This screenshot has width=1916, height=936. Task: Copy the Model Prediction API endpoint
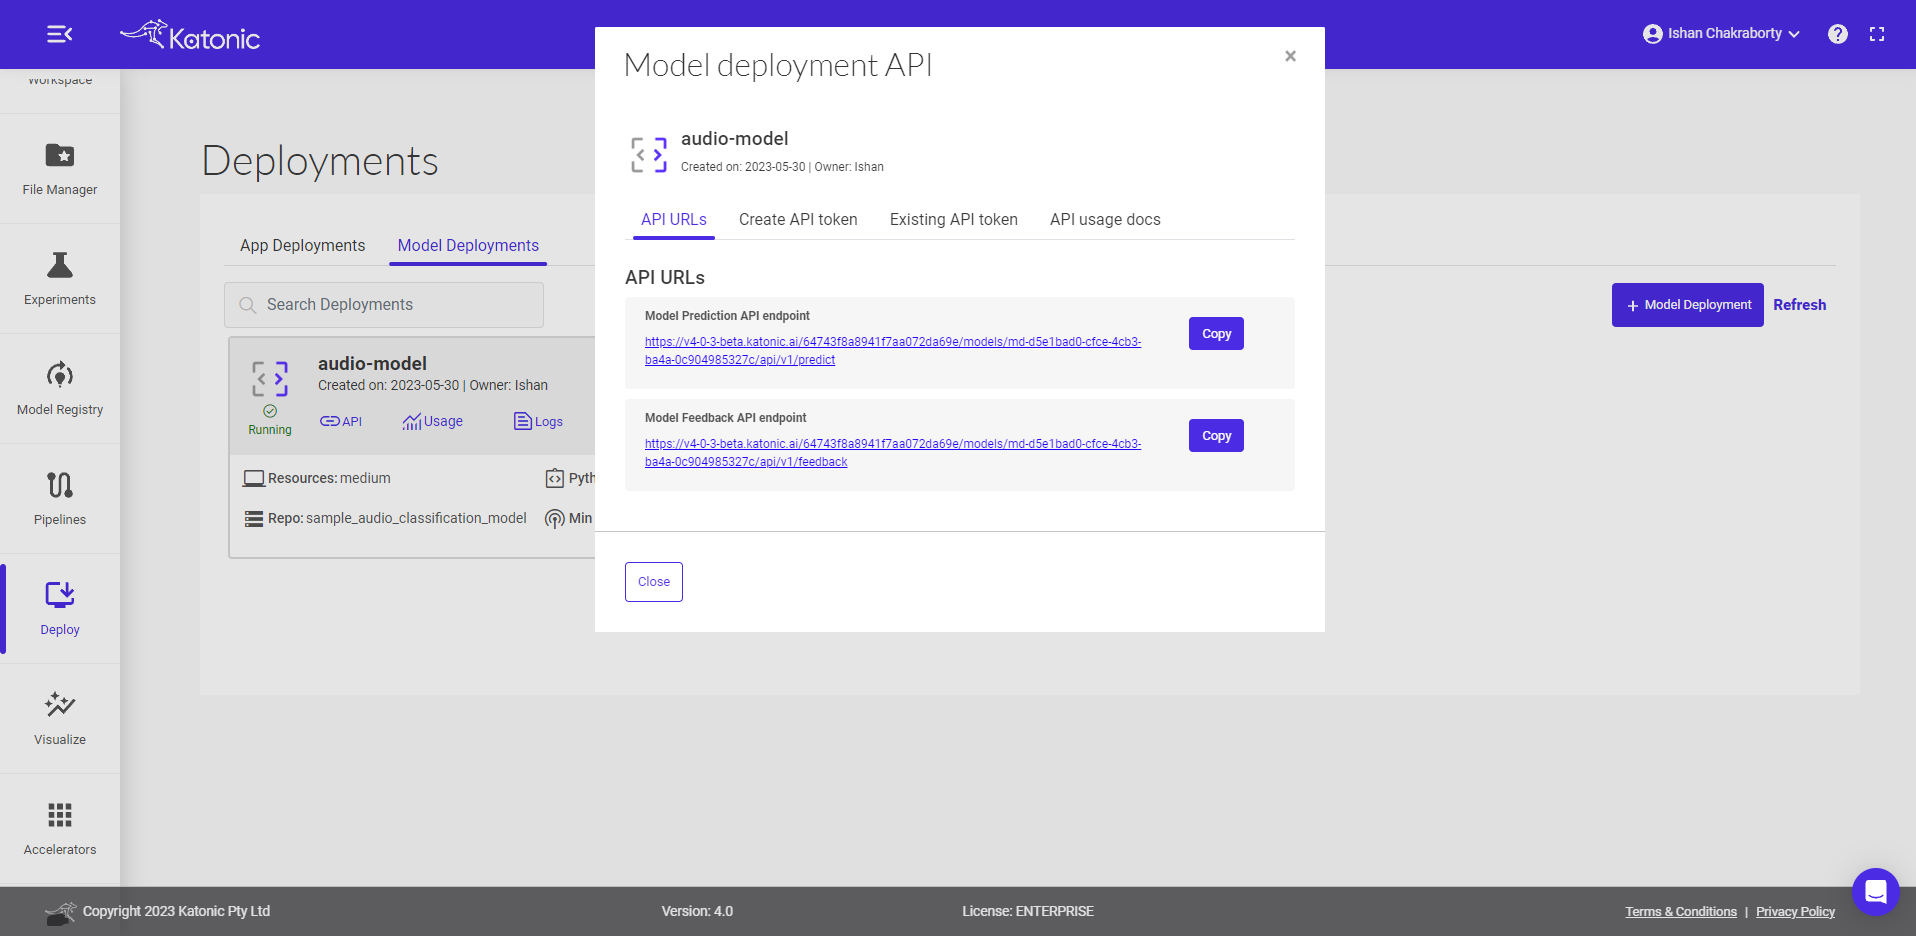(1216, 334)
